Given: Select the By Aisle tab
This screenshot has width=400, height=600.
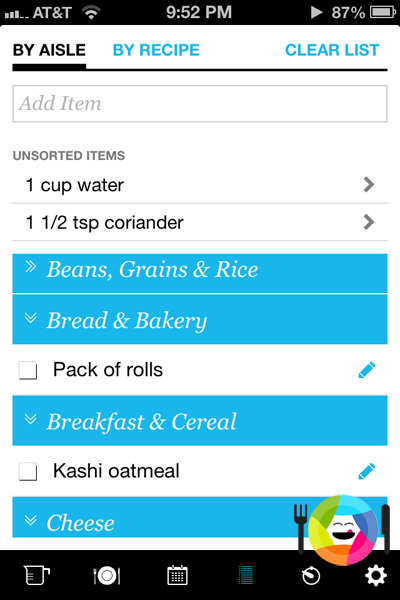Looking at the screenshot, I should click(x=49, y=50).
